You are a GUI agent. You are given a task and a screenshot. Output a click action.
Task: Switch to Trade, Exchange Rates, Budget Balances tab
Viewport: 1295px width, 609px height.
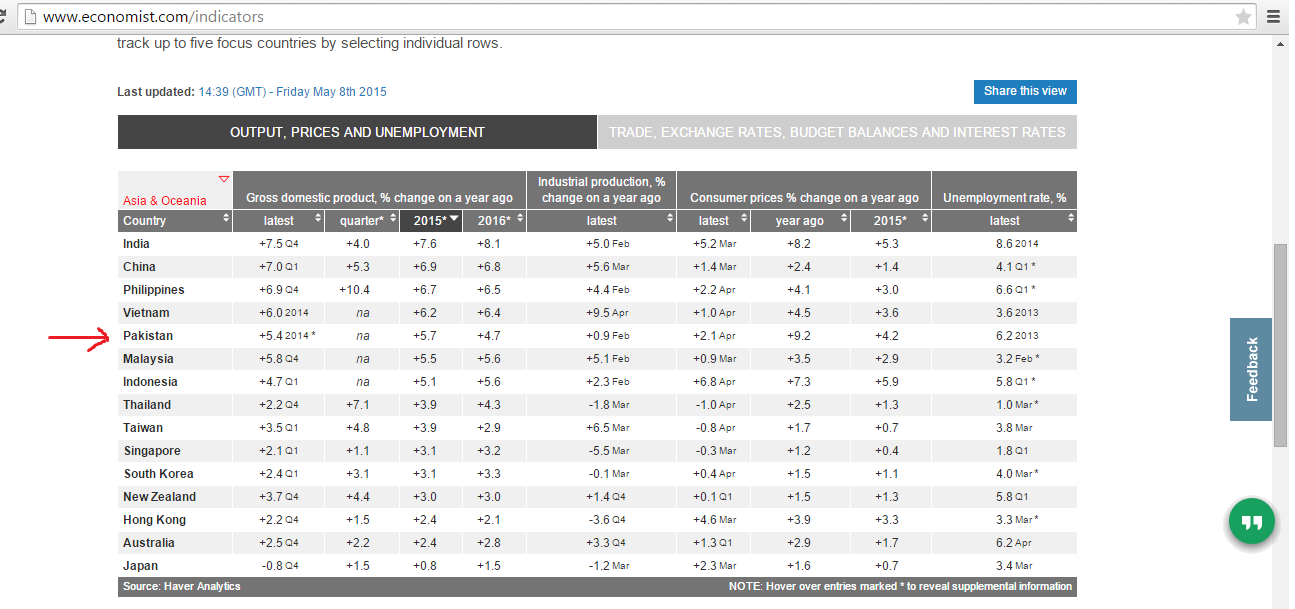(837, 132)
